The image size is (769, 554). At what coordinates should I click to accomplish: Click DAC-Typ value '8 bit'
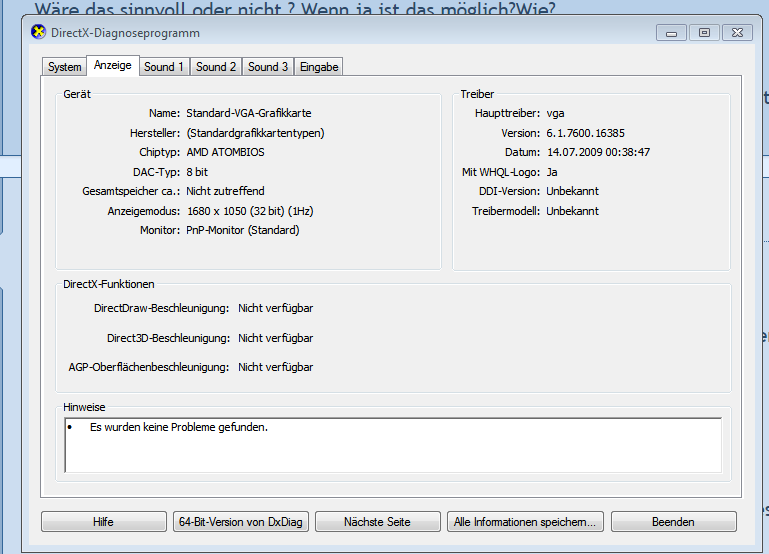click(197, 172)
